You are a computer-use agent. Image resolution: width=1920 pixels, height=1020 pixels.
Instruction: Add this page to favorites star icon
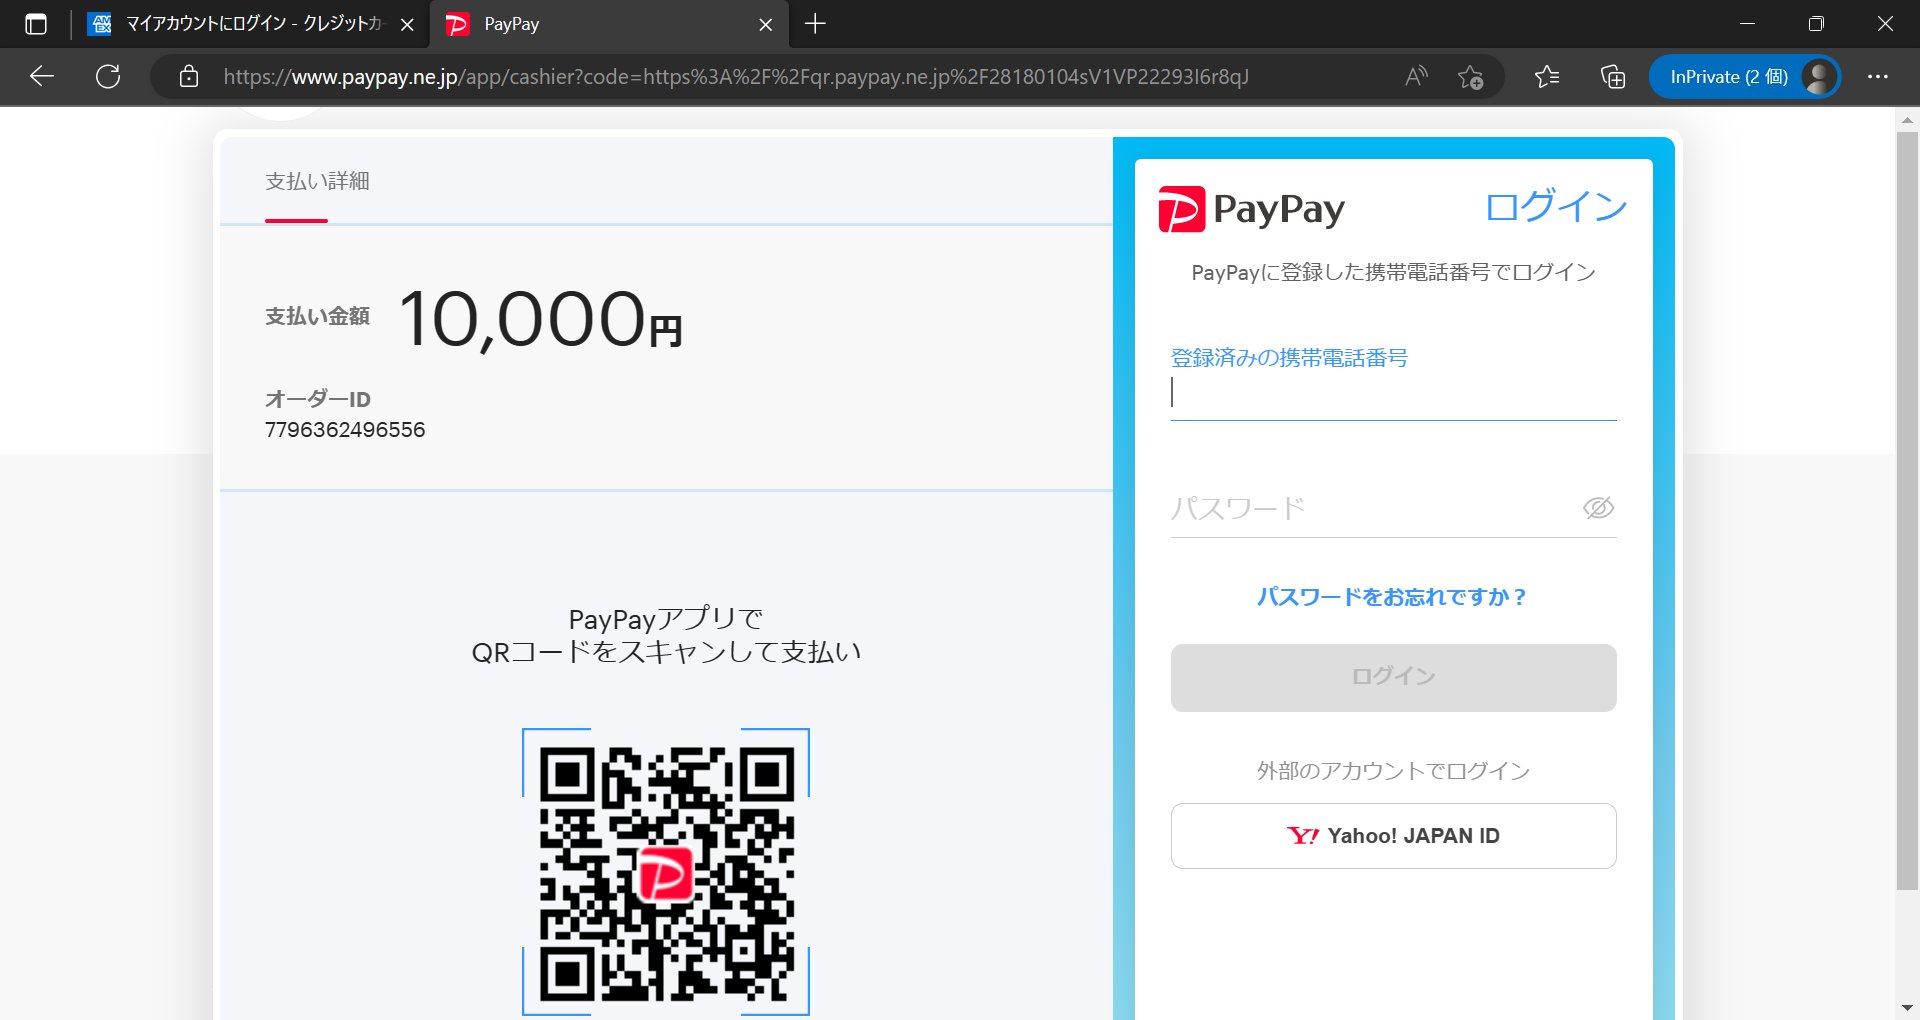[x=1470, y=77]
